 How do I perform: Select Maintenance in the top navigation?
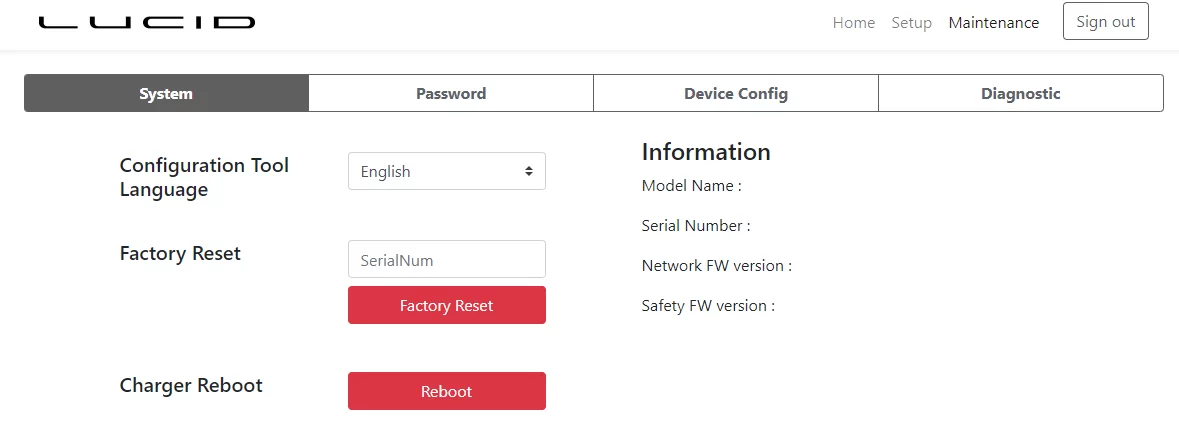coord(993,23)
